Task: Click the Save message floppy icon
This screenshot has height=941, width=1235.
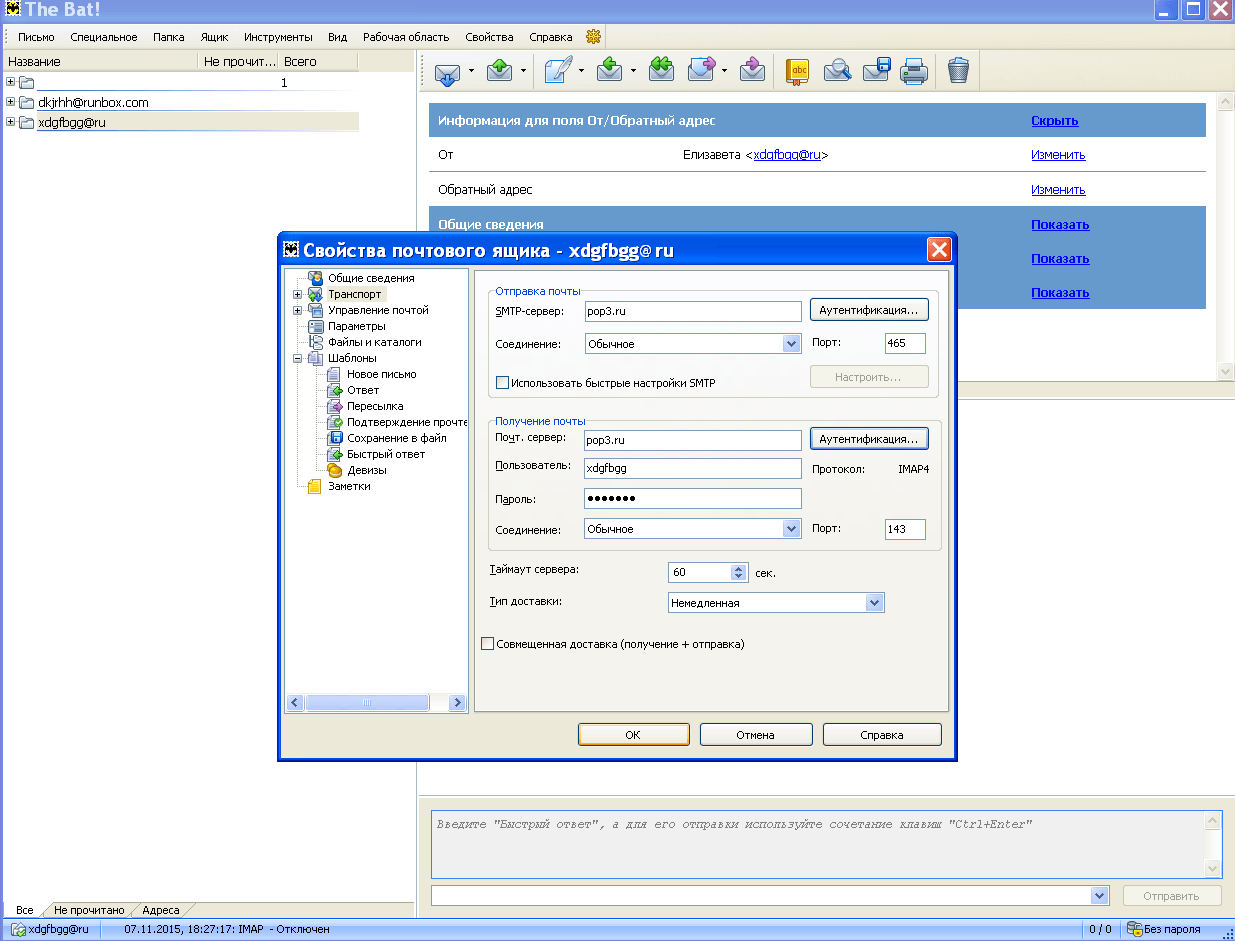Action: [876, 71]
